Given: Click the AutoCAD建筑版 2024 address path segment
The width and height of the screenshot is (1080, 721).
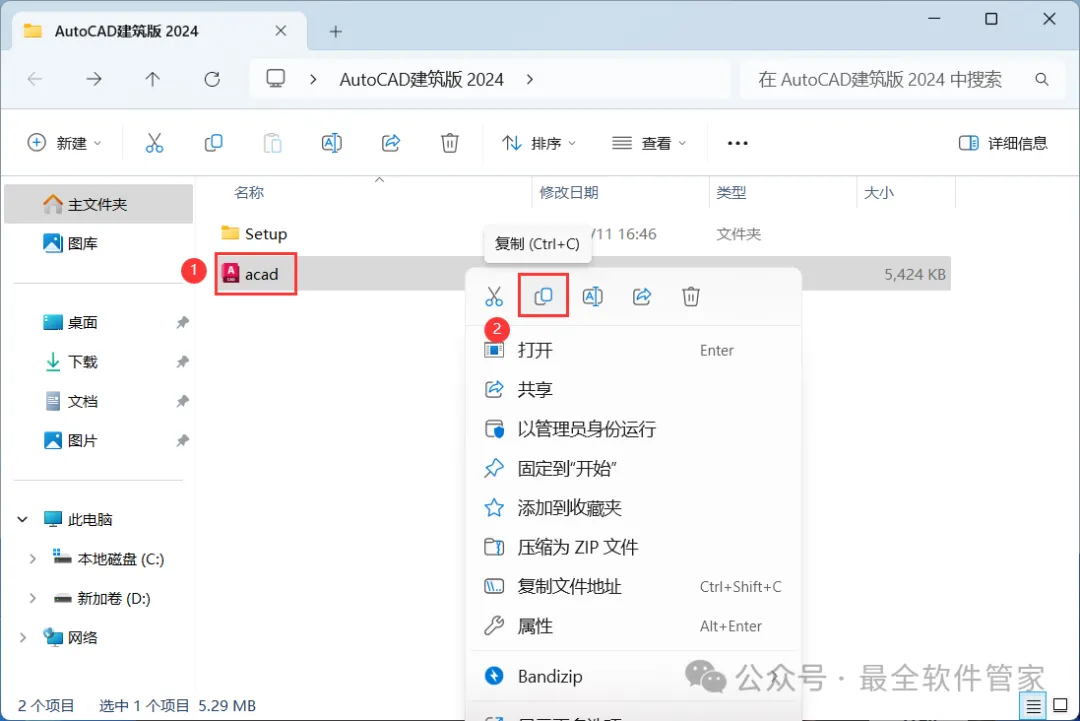Looking at the screenshot, I should (x=422, y=79).
